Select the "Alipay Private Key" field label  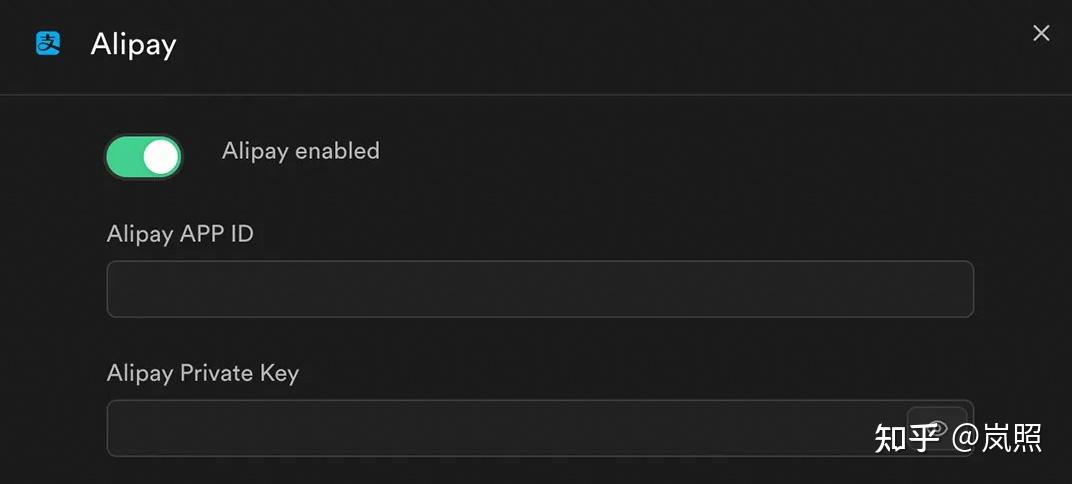click(203, 373)
